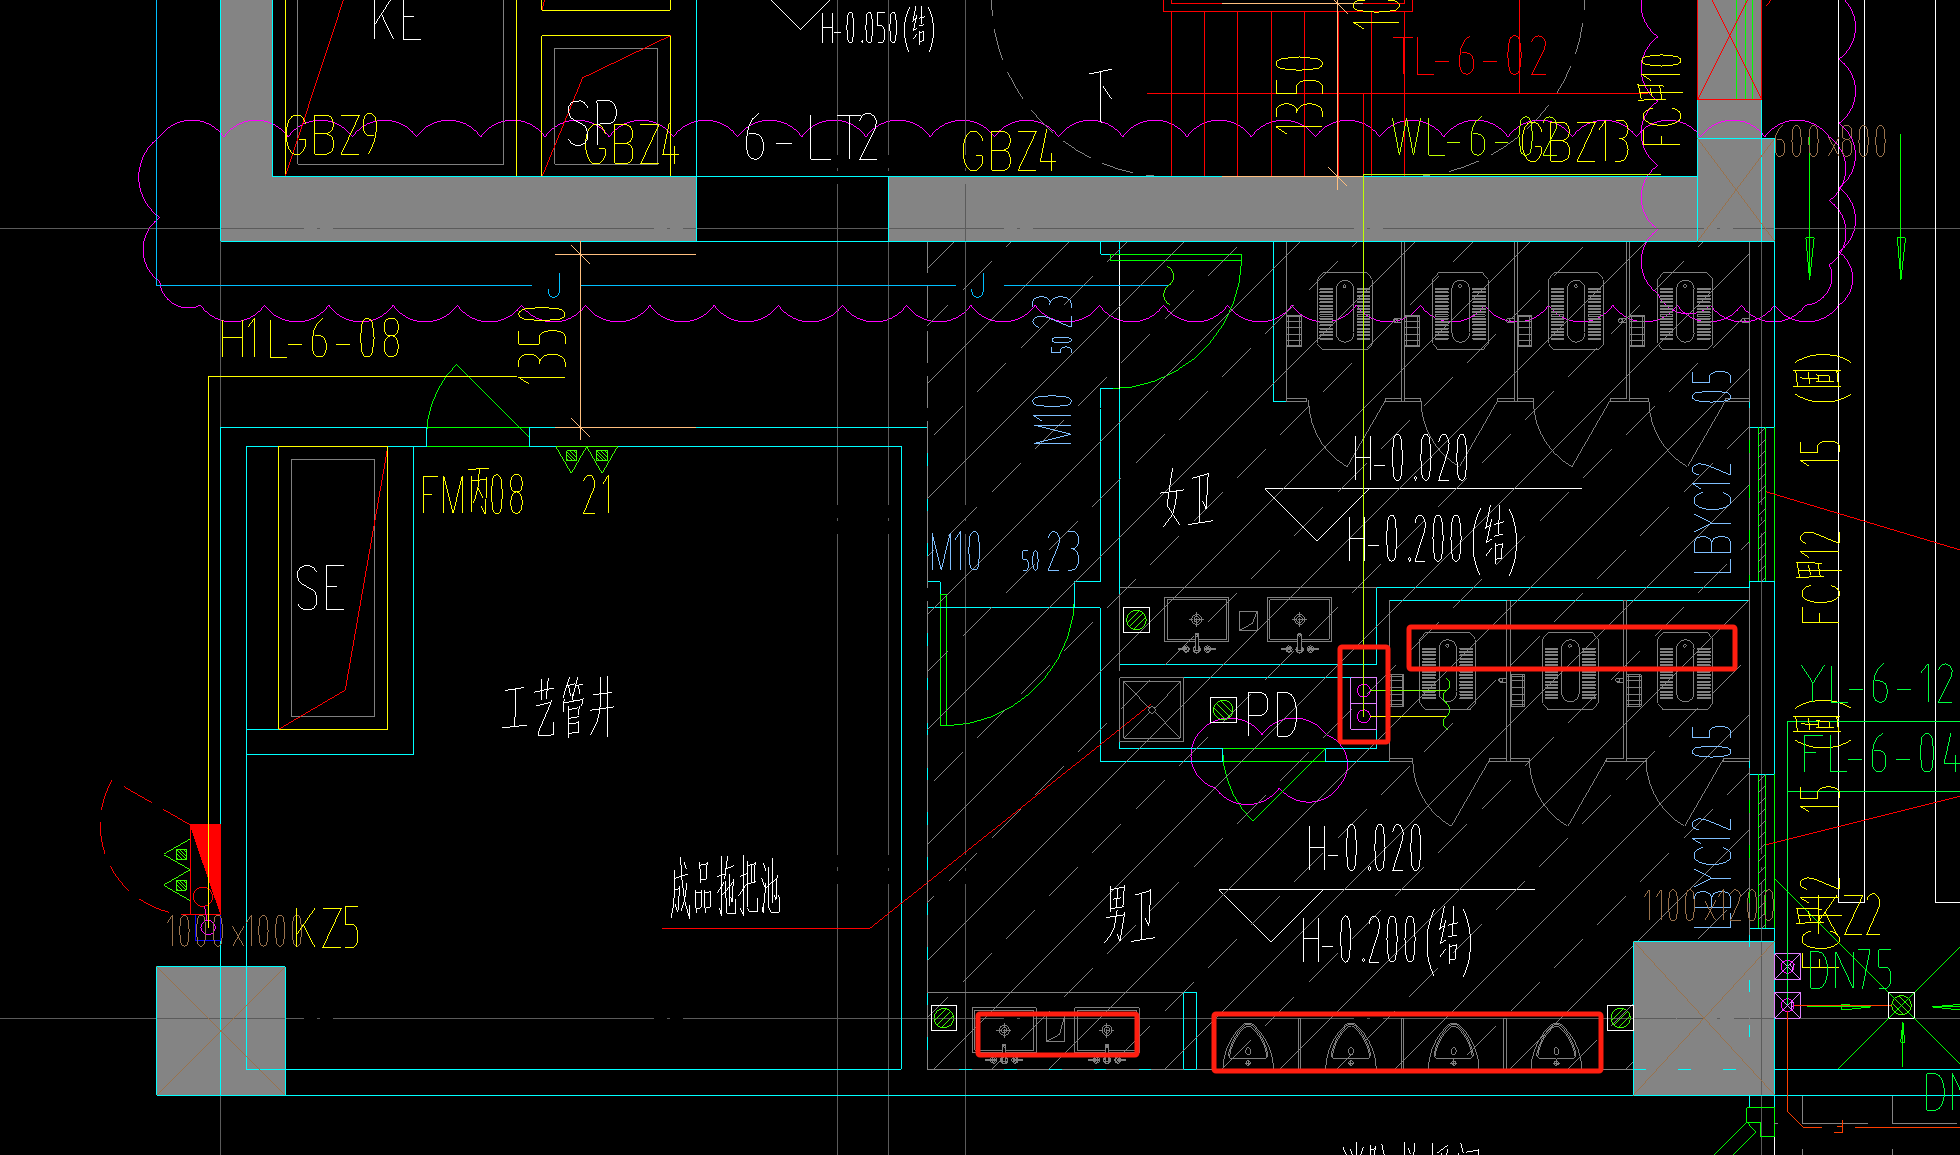
Task: Click rightmost squat toilet in women's restroom
Action: 1685,311
